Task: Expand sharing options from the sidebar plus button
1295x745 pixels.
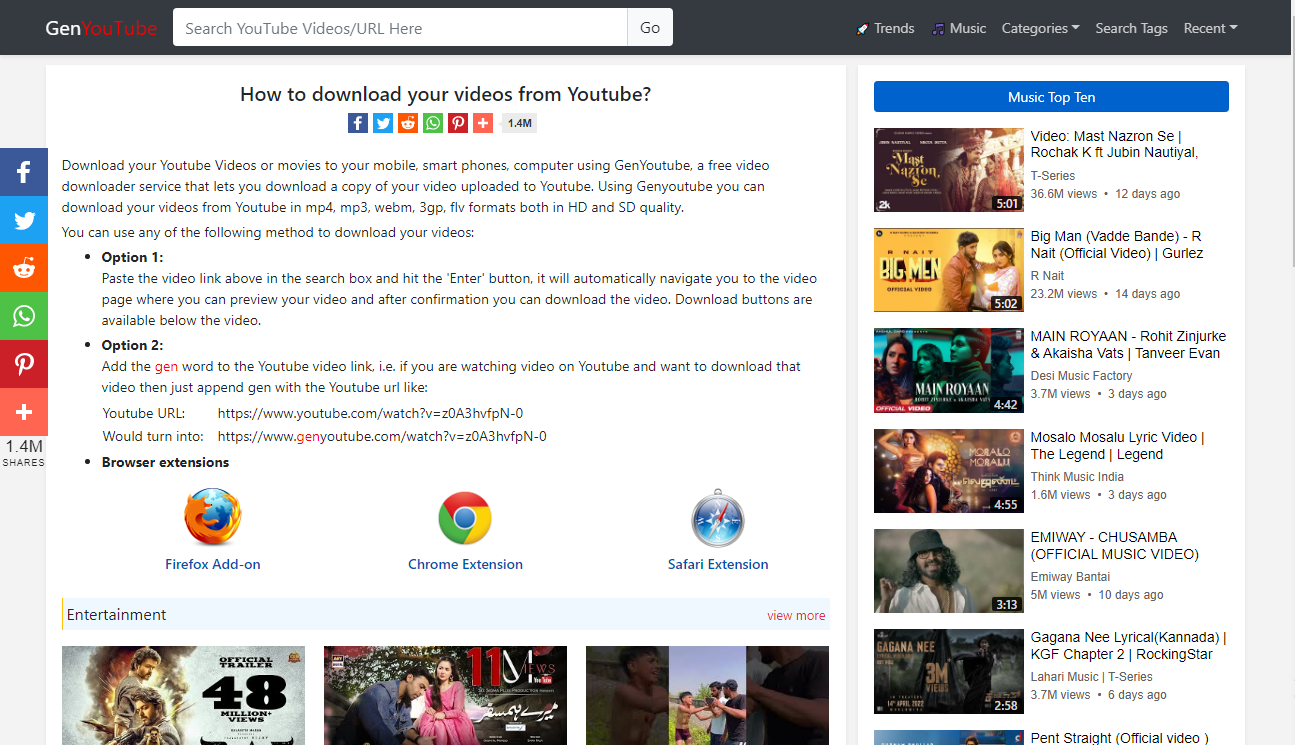Action: (x=23, y=412)
